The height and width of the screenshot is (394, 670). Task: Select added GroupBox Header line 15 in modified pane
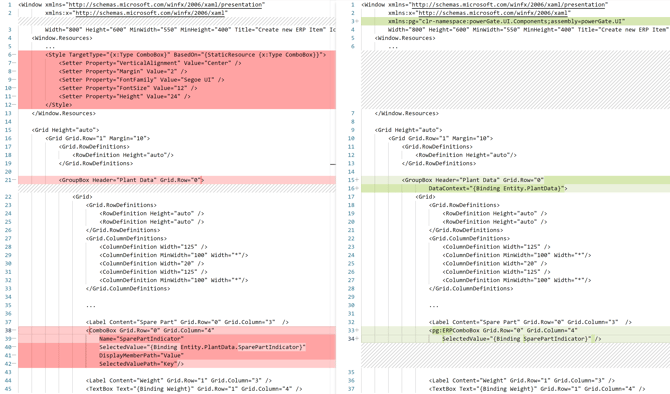(x=516, y=180)
